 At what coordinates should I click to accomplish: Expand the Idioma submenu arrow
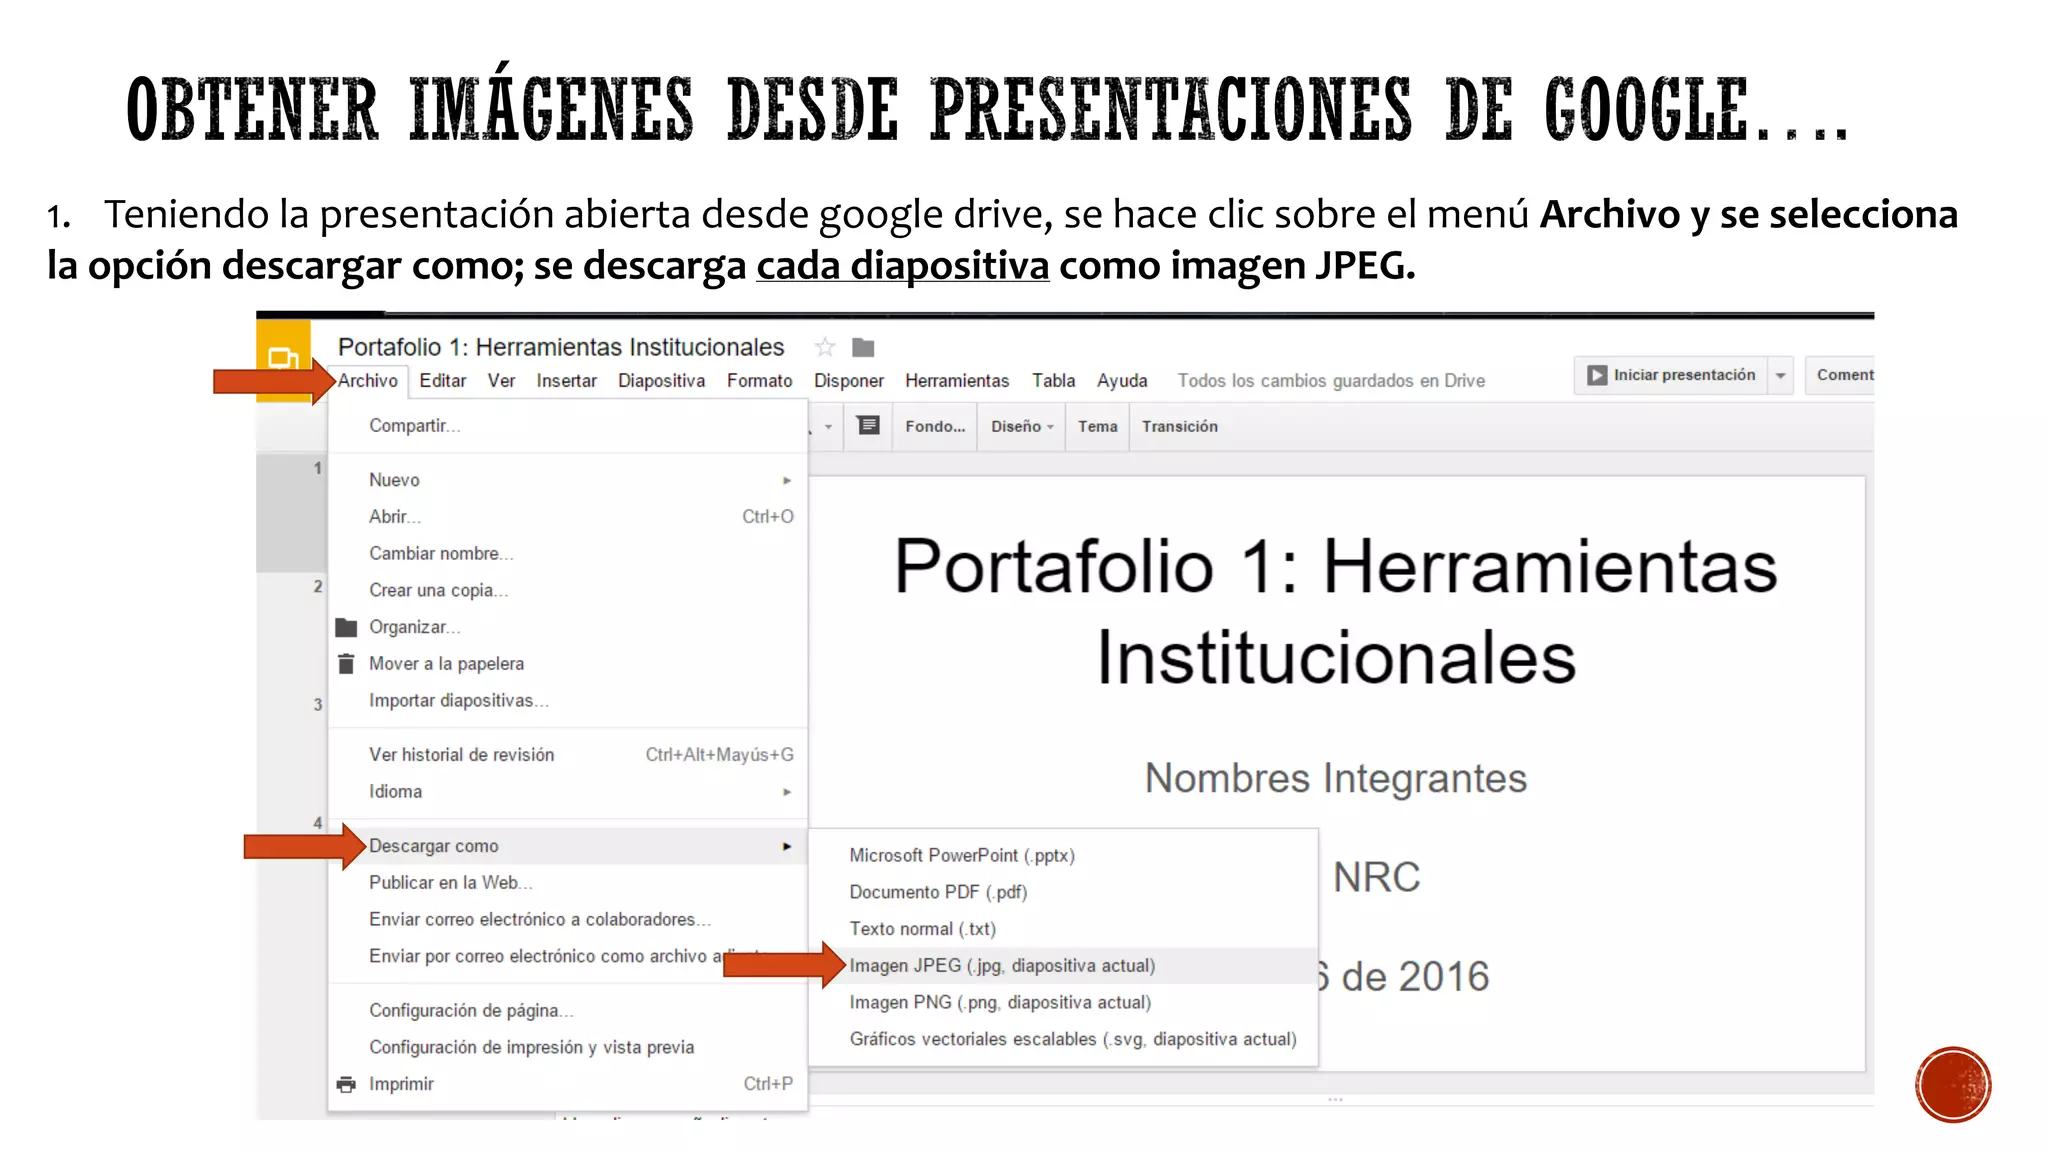point(787,792)
